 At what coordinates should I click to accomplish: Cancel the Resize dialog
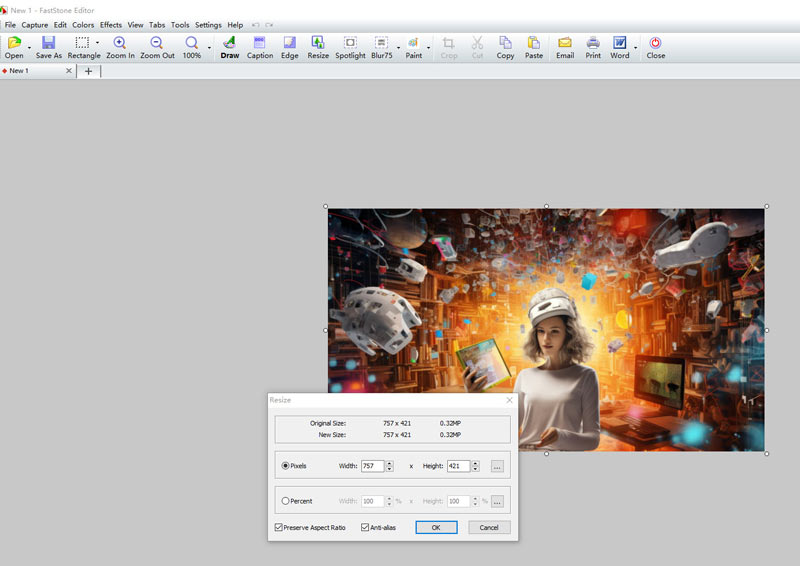[489, 527]
